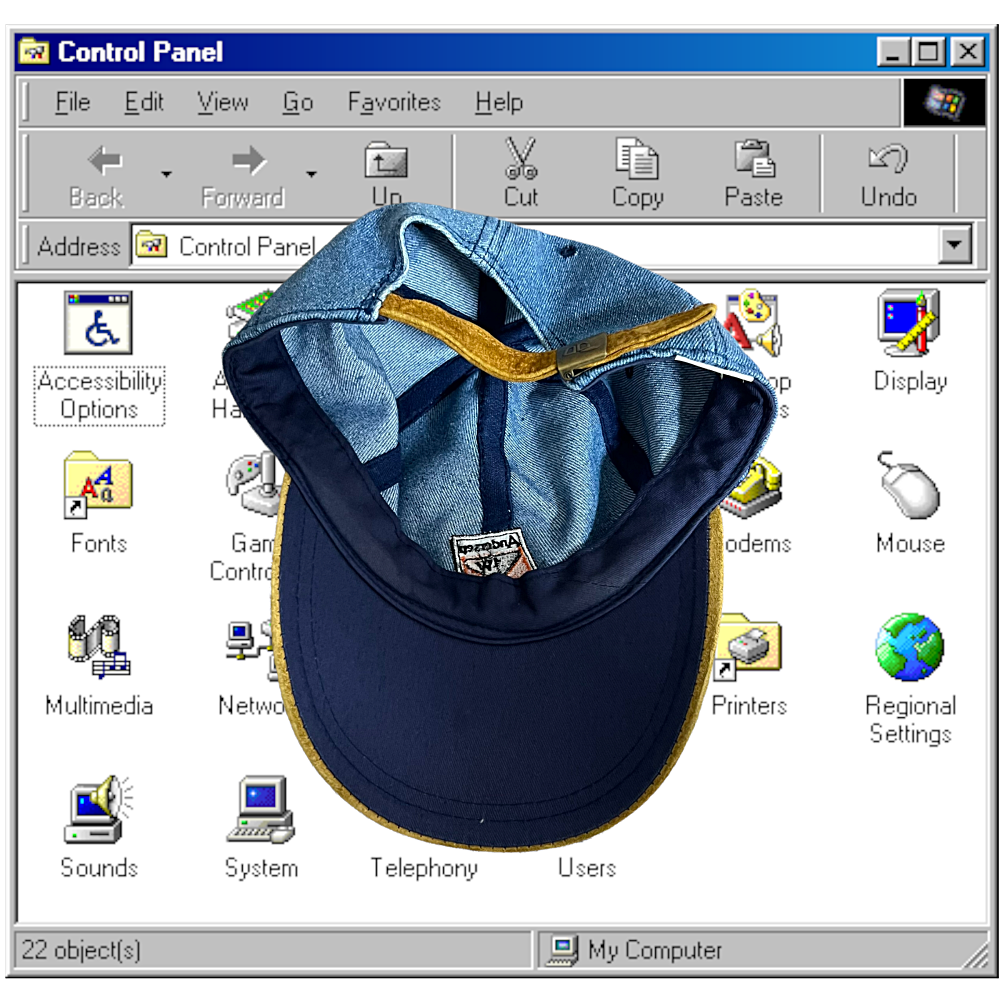
Task: Open the File menu
Action: click(72, 102)
